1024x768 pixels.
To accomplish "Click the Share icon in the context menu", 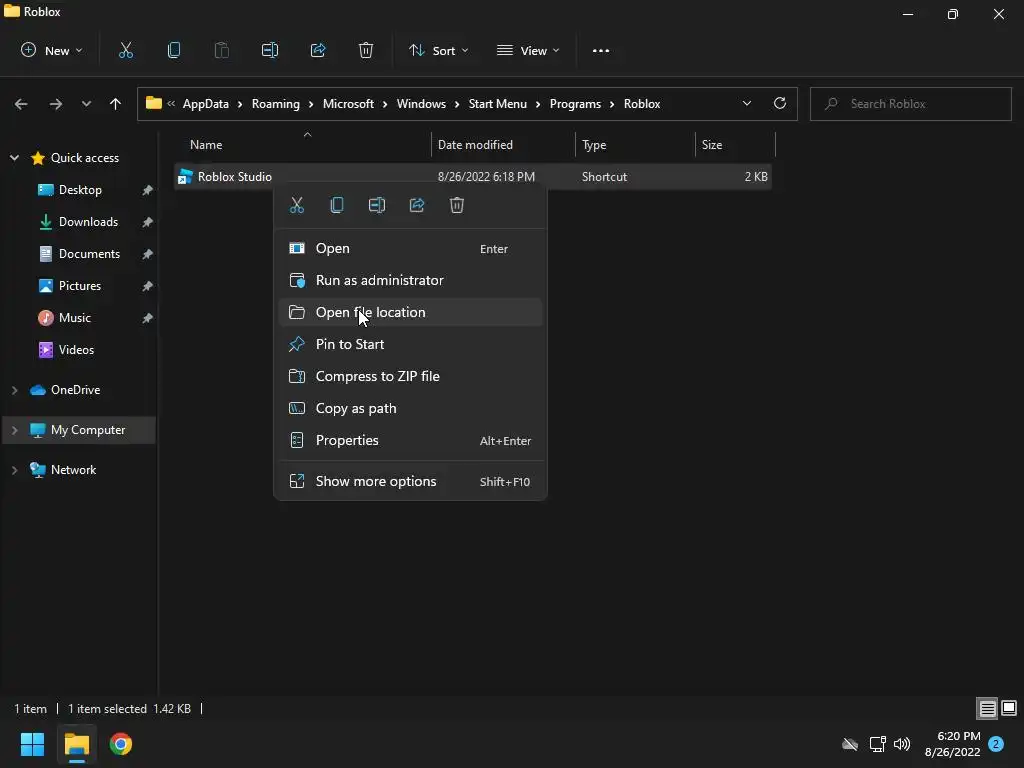I will [x=417, y=205].
